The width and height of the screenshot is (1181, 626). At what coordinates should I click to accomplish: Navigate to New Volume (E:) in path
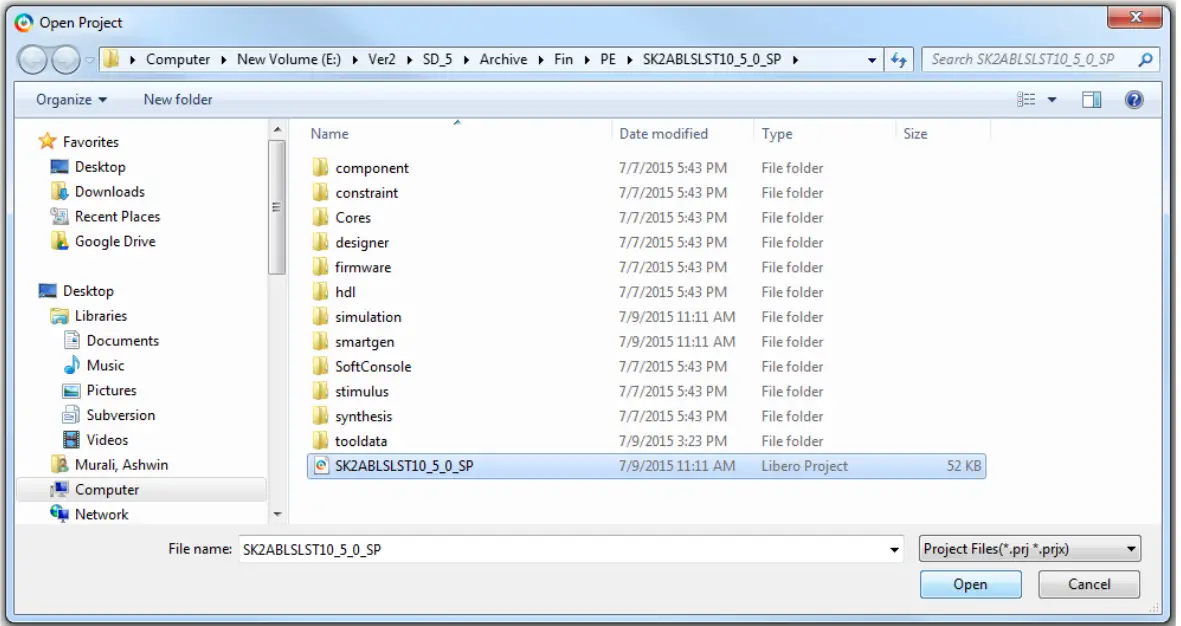click(x=289, y=60)
